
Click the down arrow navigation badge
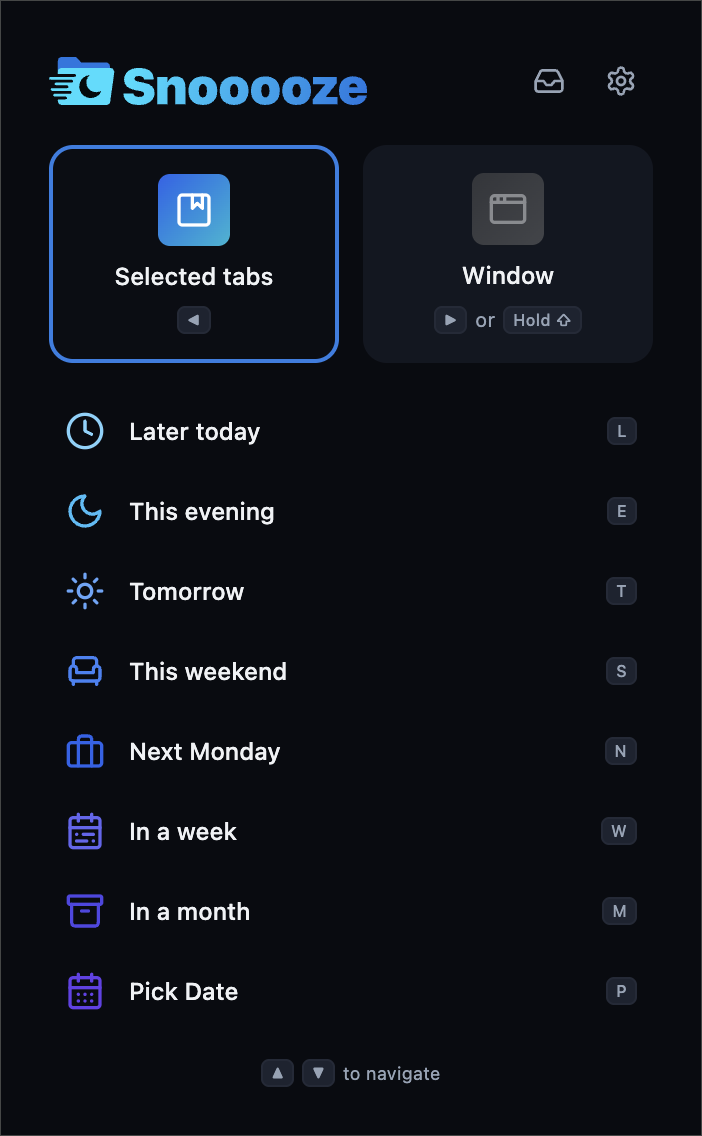(318, 1072)
